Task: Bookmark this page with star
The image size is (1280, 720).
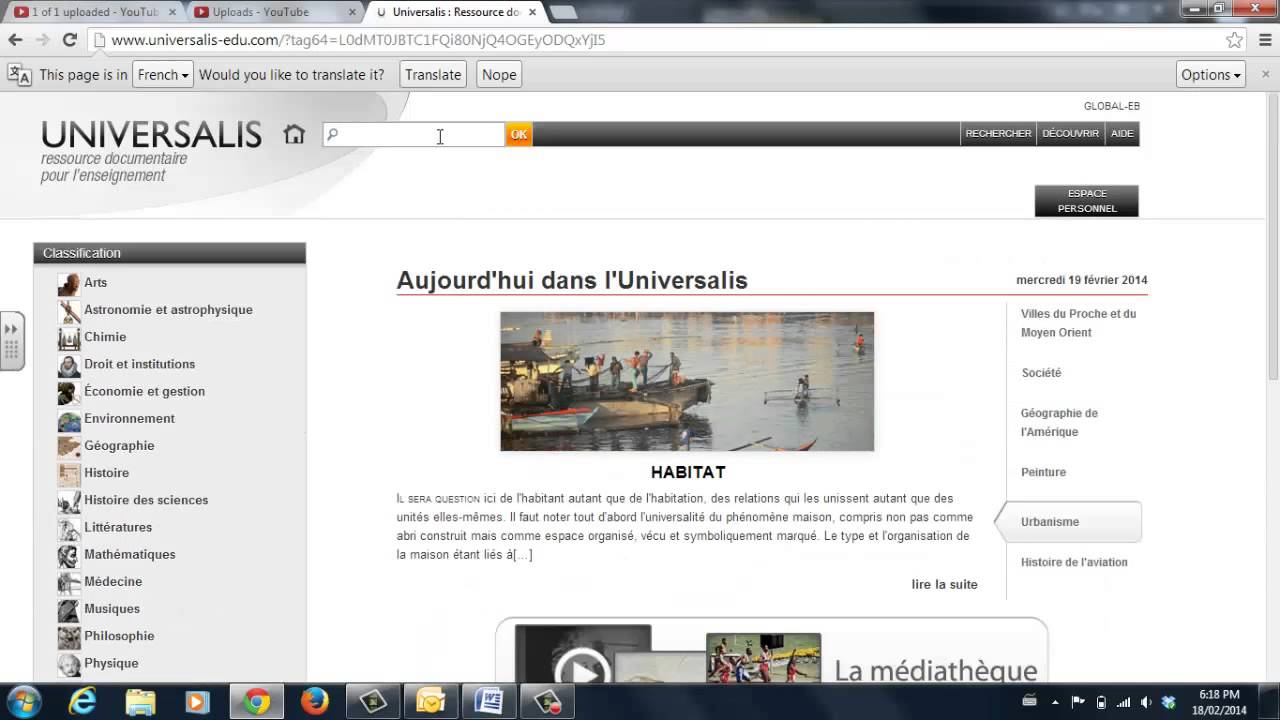Action: 1234,40
